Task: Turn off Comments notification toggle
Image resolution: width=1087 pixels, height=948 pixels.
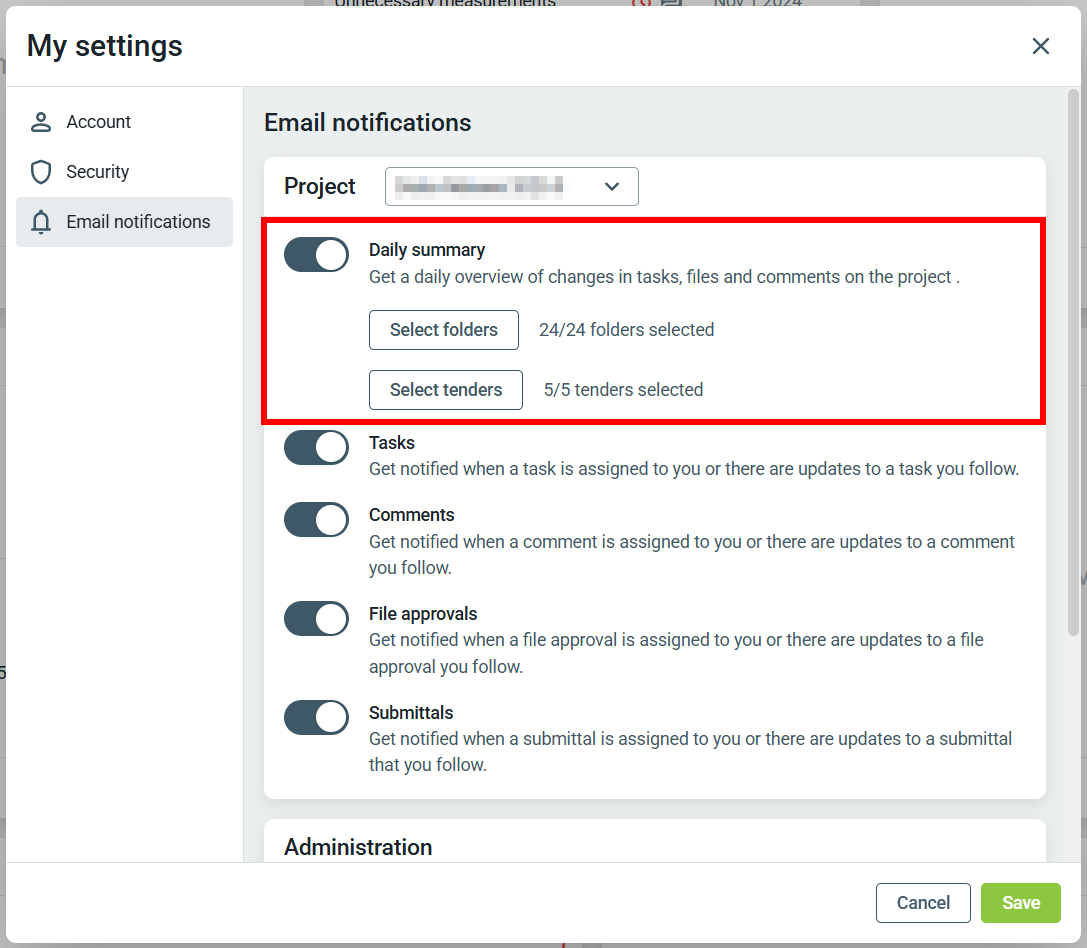Action: 316,520
